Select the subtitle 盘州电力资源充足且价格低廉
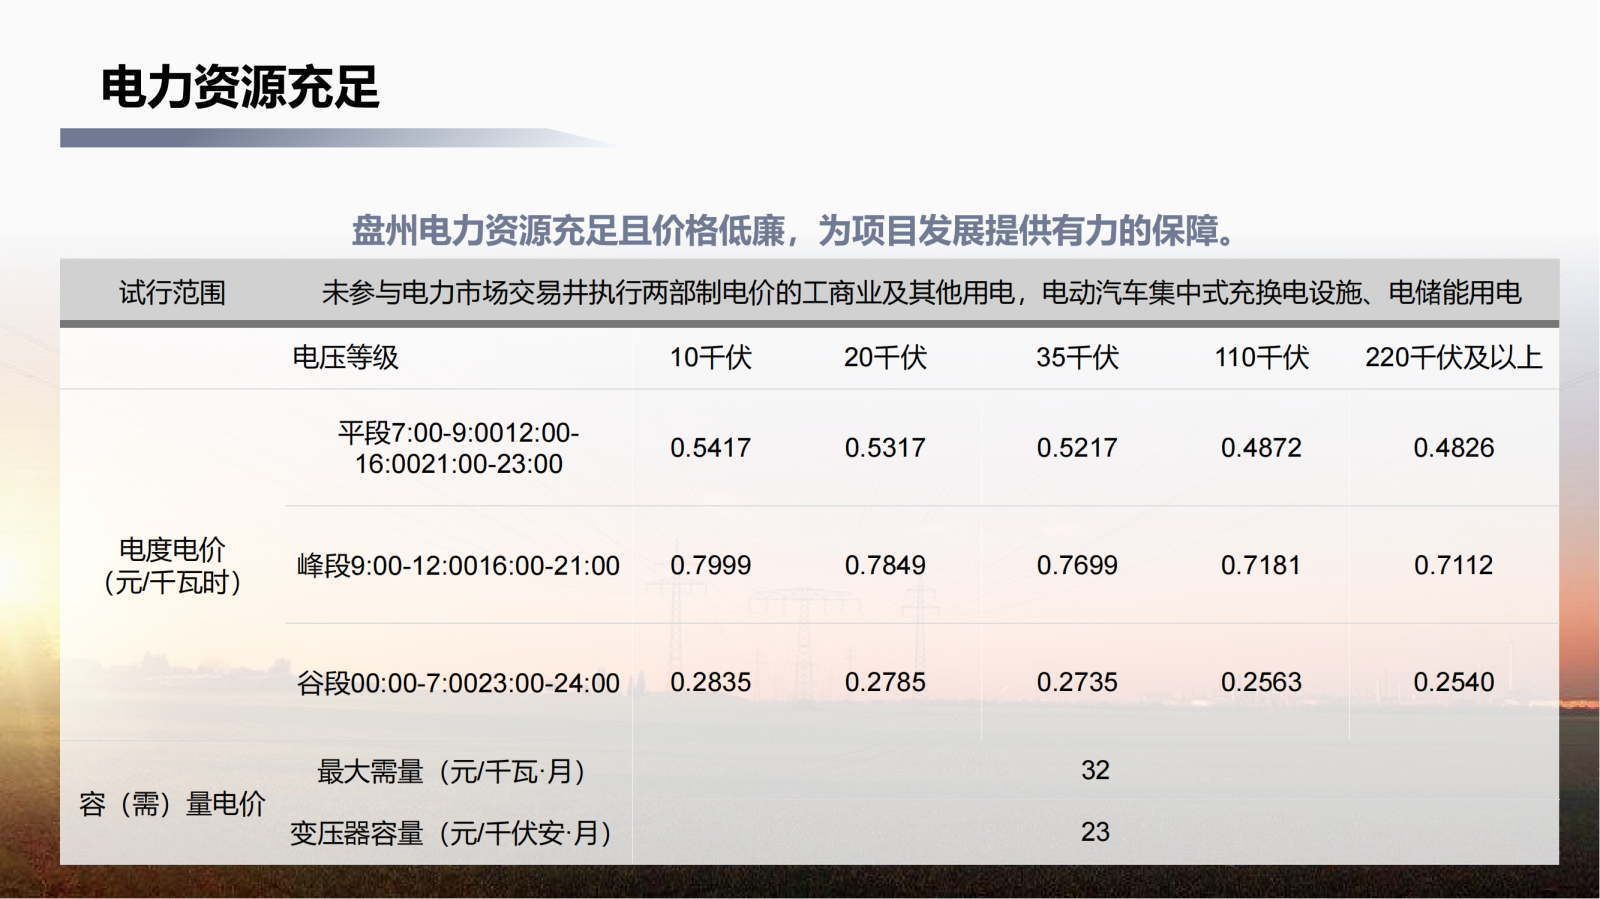Screen dimensions: 1600x899 coord(568,231)
